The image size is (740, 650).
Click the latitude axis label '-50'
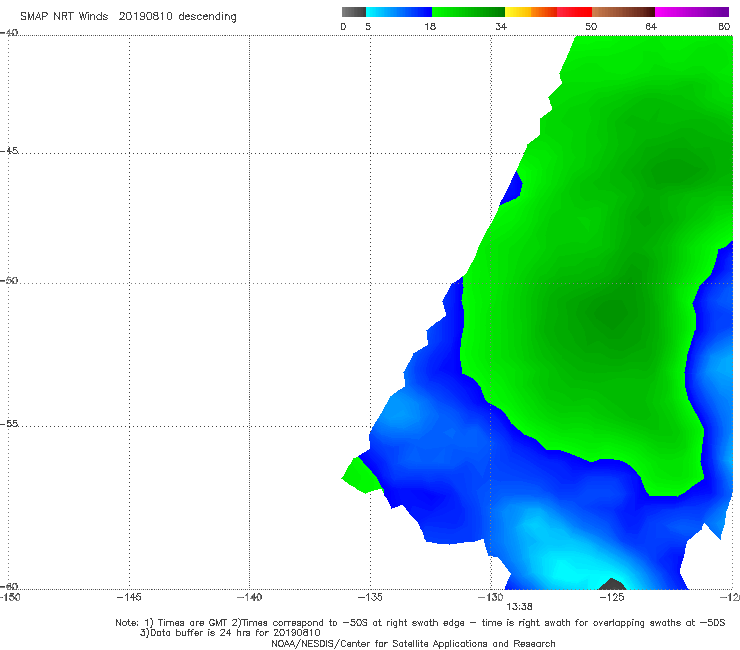pos(9,280)
